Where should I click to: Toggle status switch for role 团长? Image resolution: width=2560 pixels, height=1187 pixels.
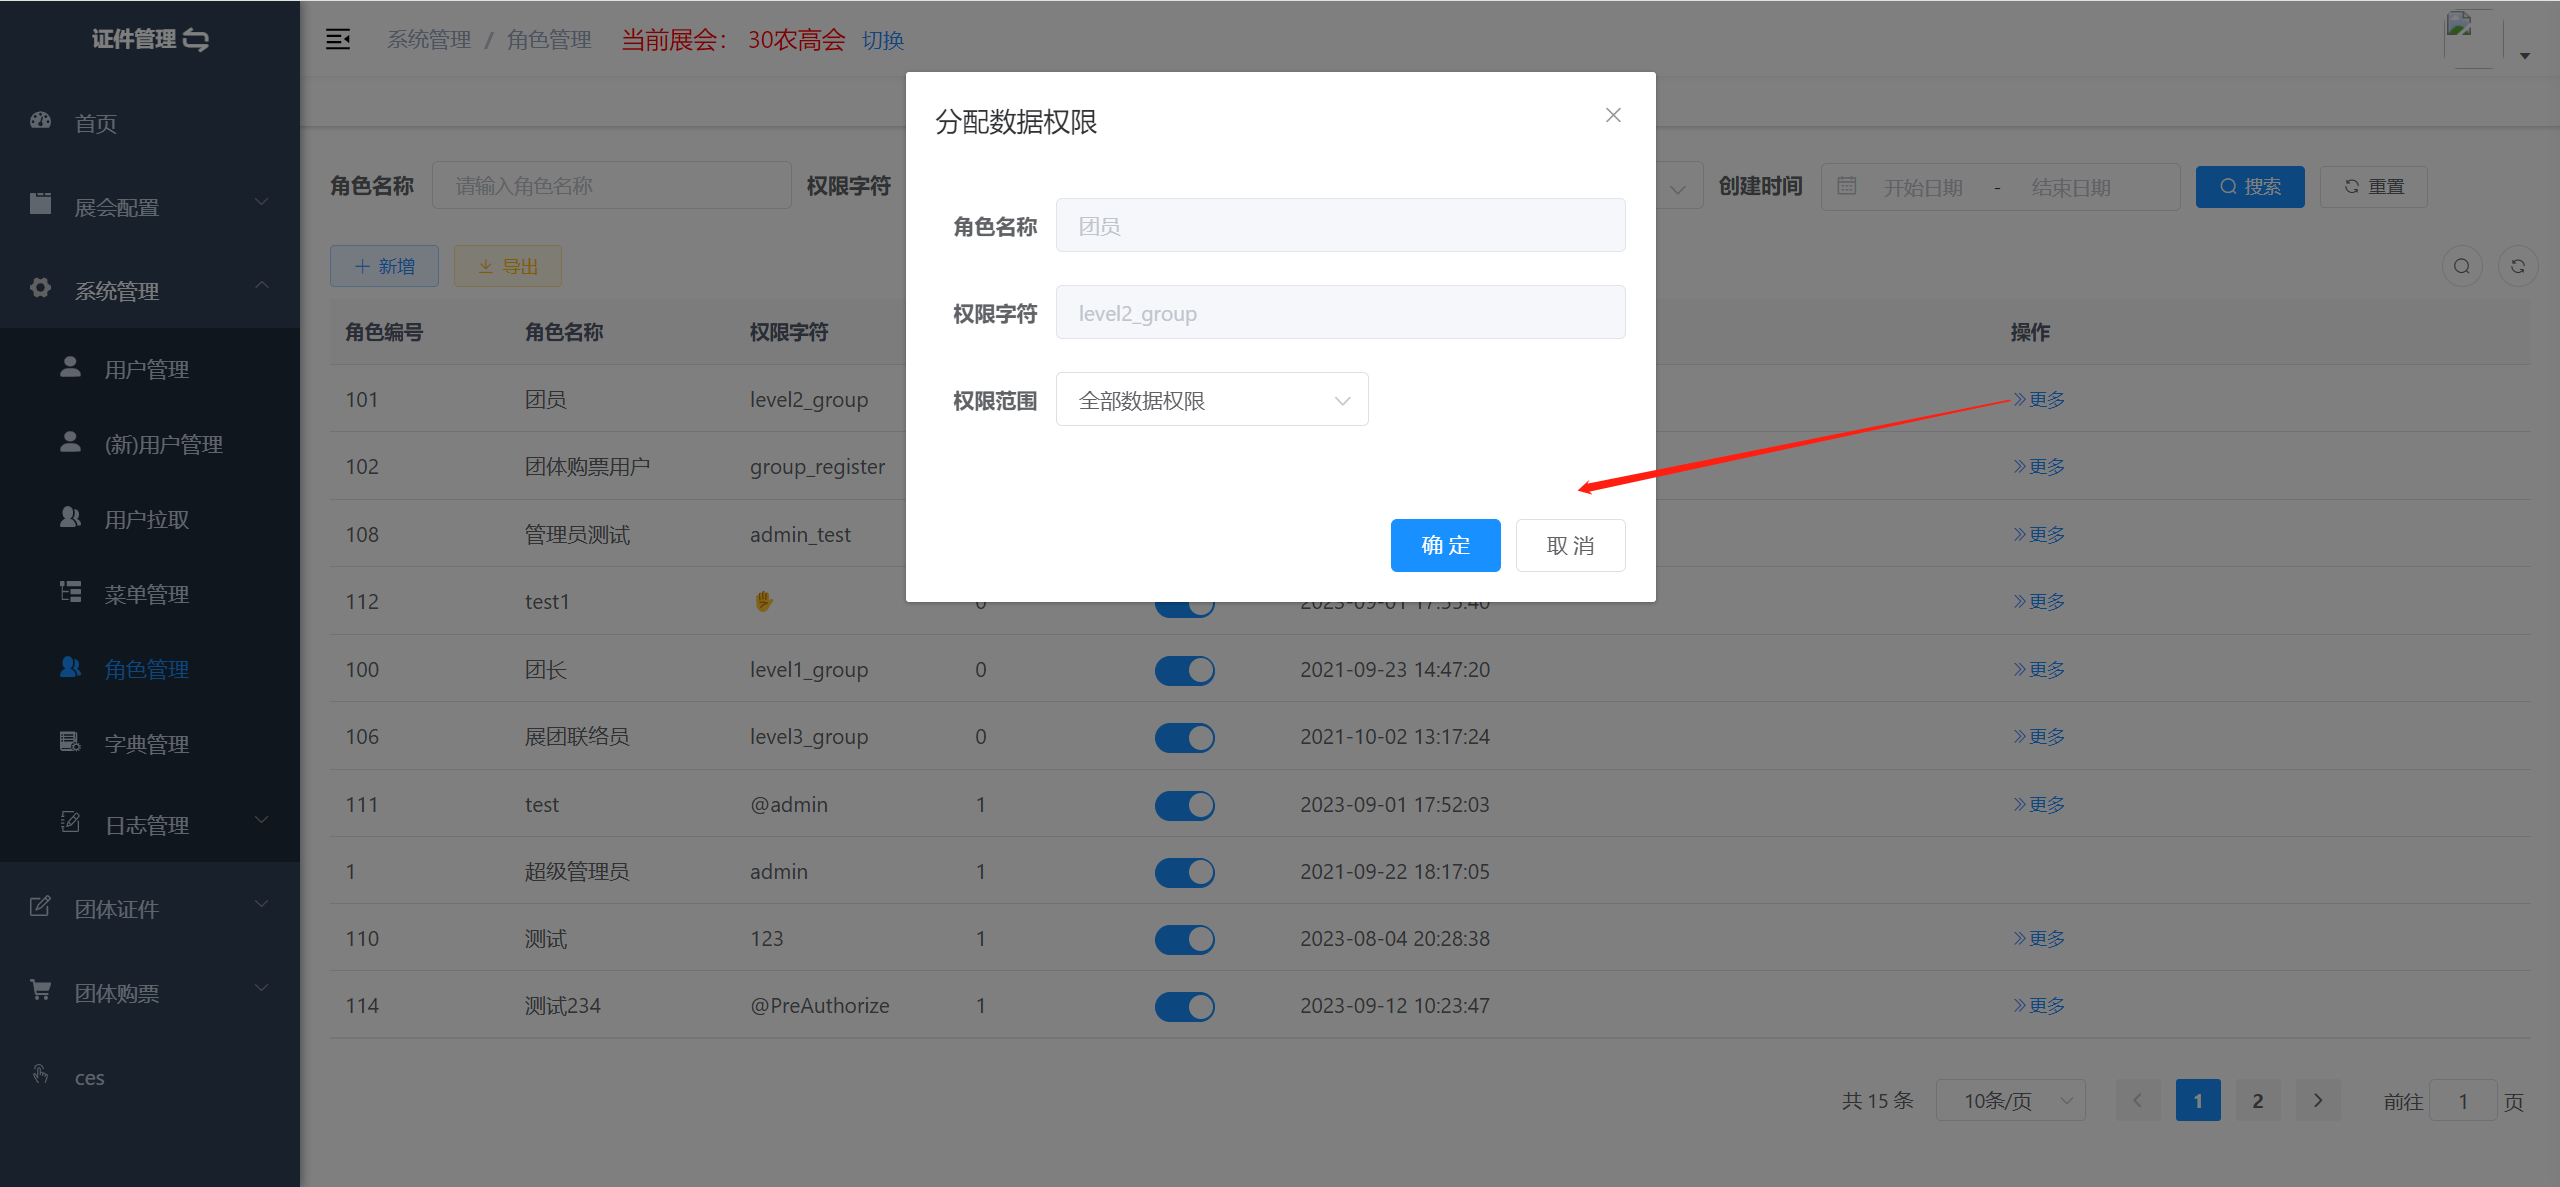click(x=1185, y=670)
